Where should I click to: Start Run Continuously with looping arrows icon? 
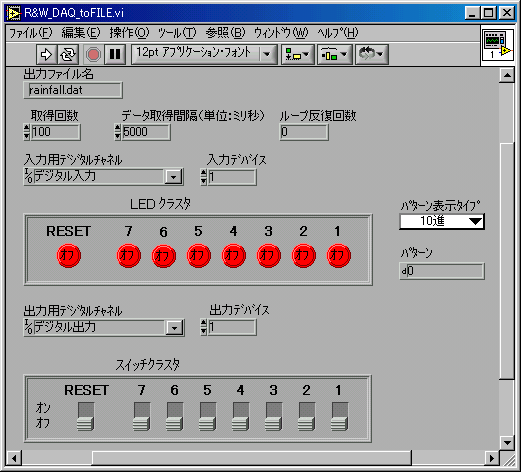pos(68,54)
